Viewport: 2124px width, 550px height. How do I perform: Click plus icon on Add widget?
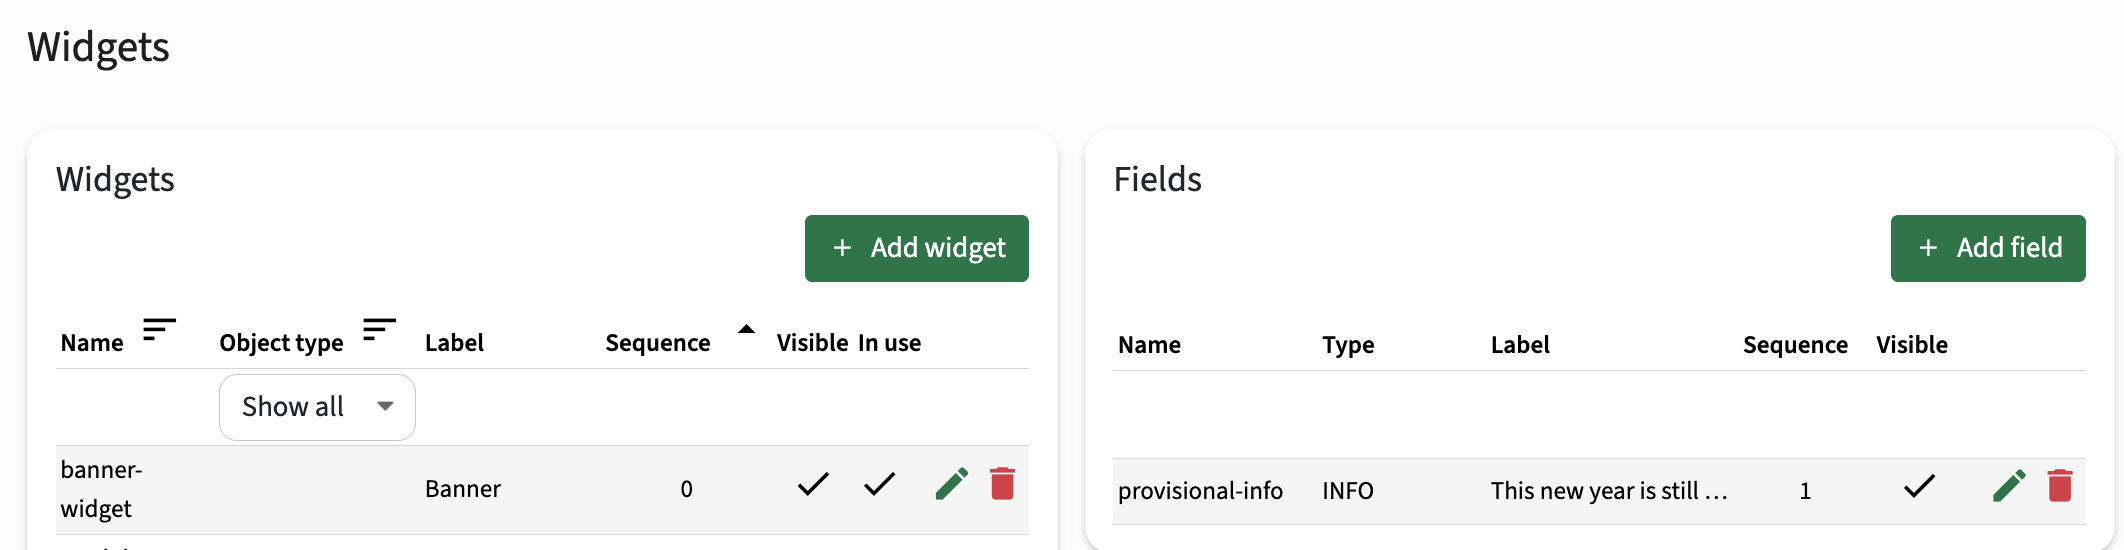pyautogui.click(x=842, y=248)
